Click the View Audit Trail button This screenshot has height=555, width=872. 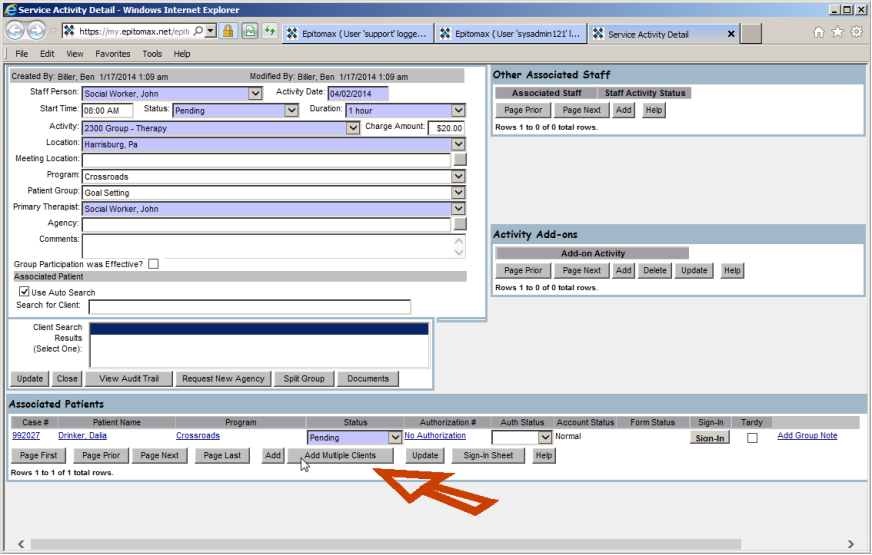pos(128,379)
